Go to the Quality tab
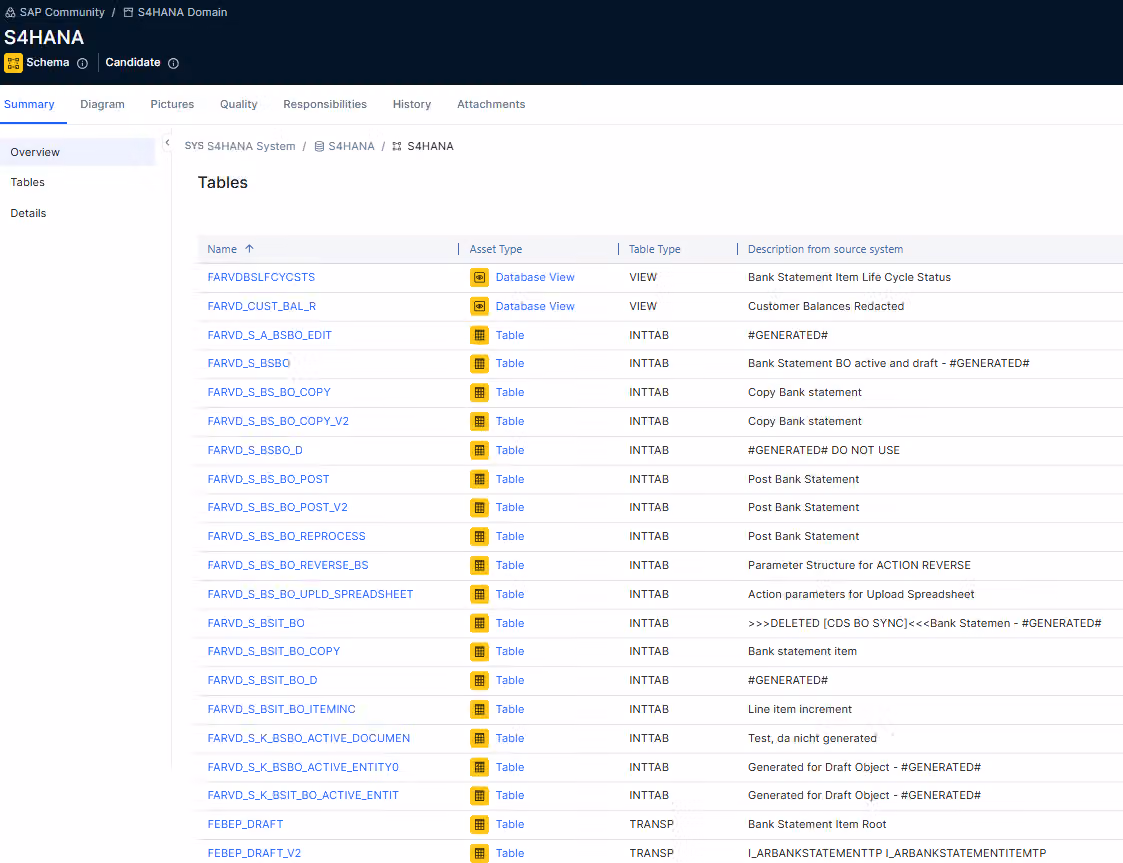Viewport: 1123px width, 863px height. coord(238,105)
